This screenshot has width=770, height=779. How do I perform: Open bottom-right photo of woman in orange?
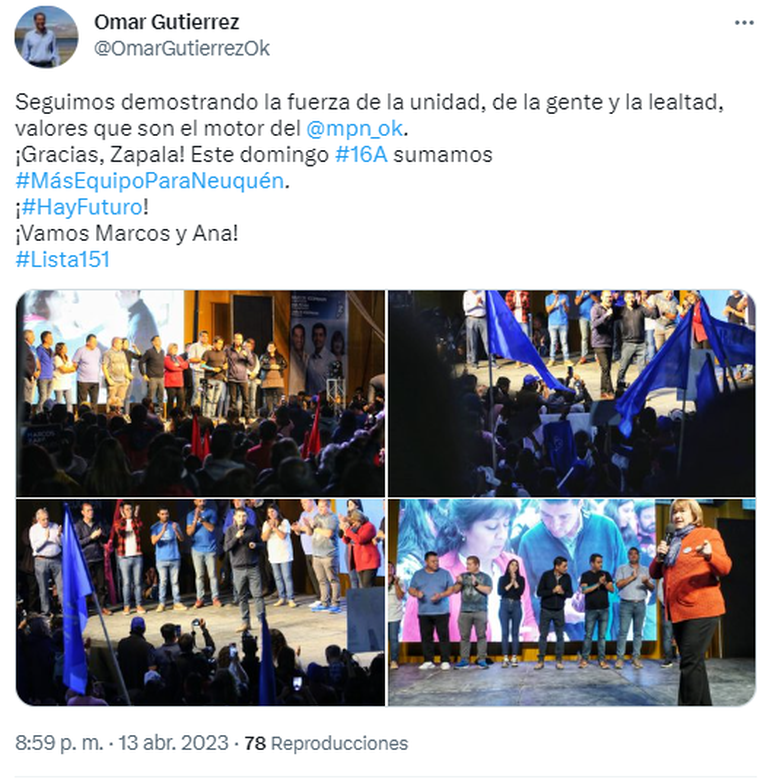[572, 602]
